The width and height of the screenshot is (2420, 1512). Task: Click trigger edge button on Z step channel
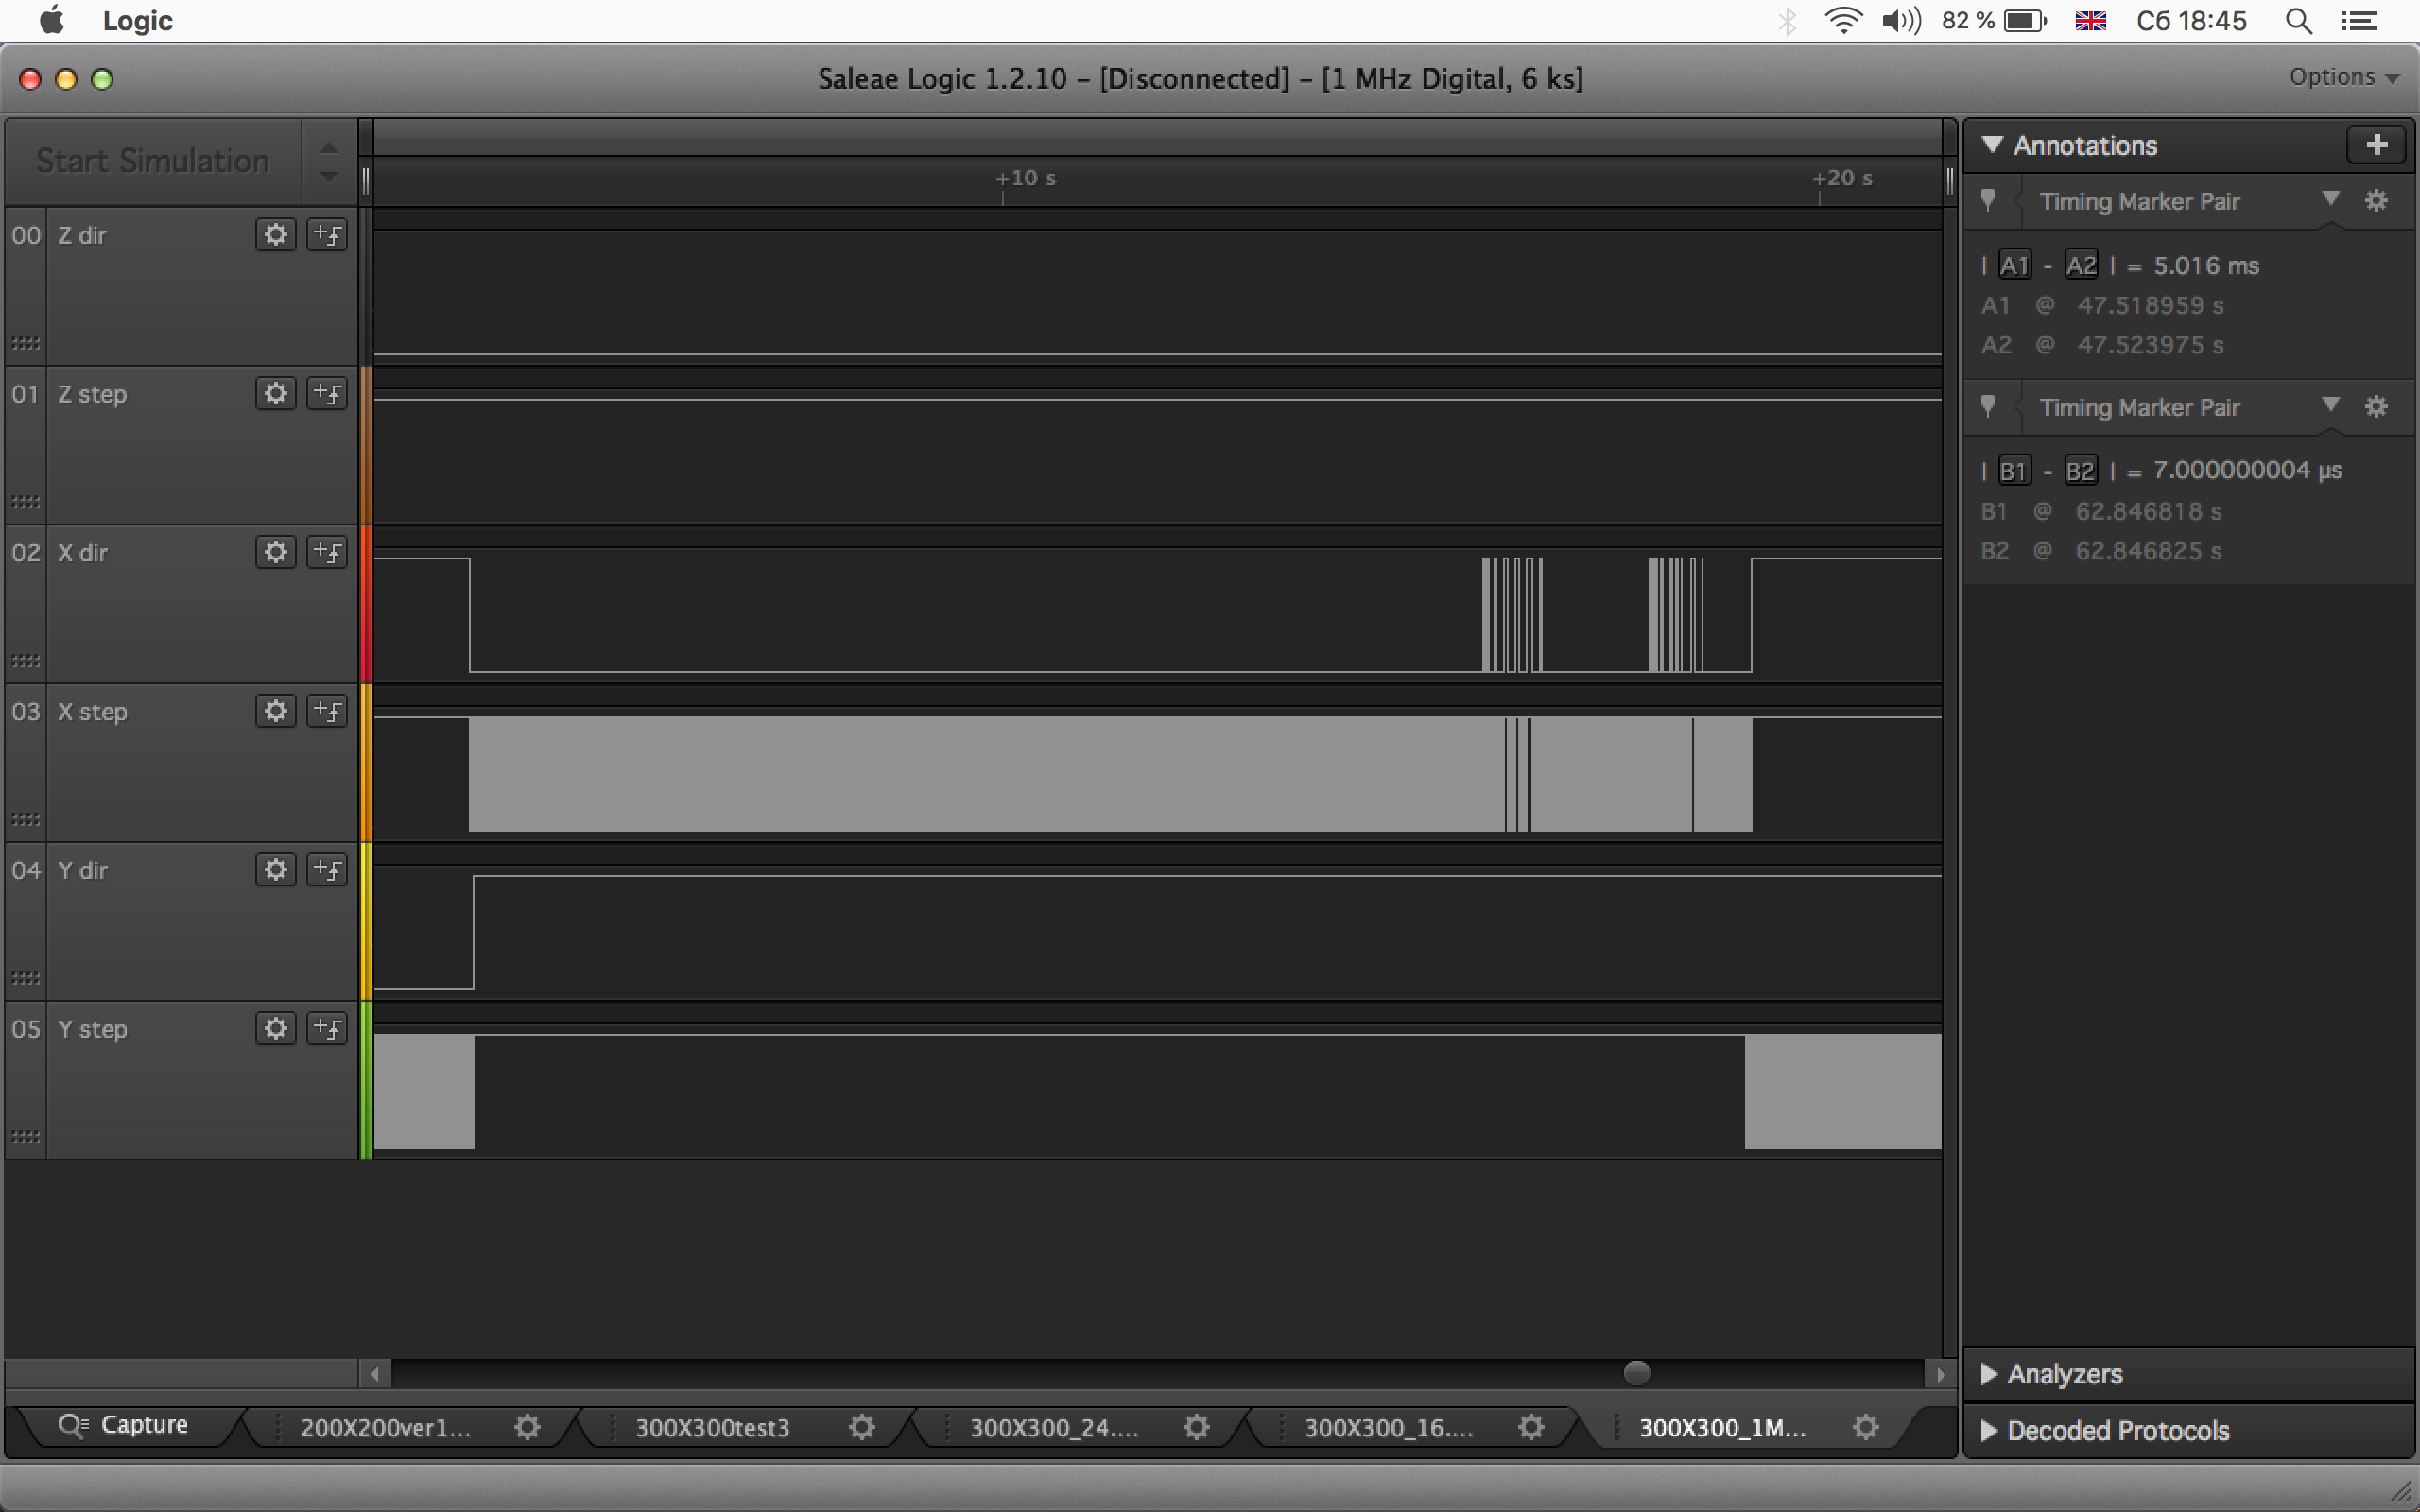point(327,393)
